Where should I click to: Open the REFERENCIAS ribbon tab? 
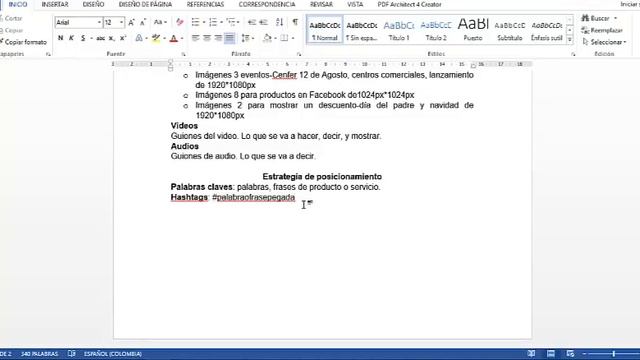[x=205, y=4]
